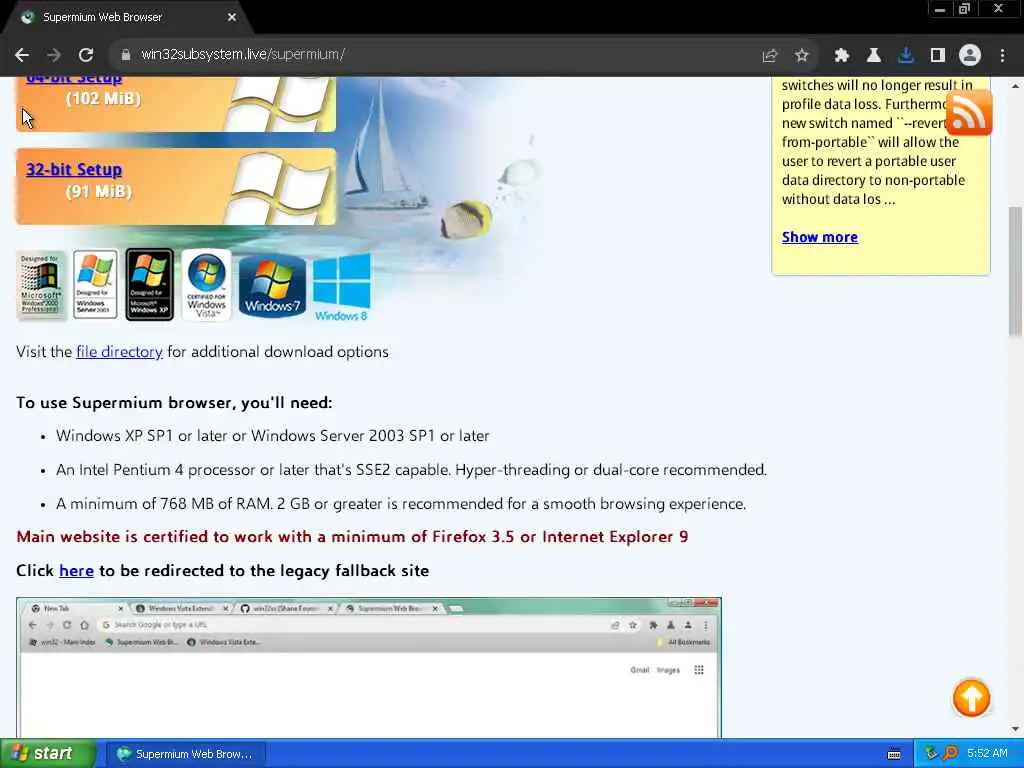Click the 'Intel Pentium 4 processor' requirement line

click(x=411, y=470)
